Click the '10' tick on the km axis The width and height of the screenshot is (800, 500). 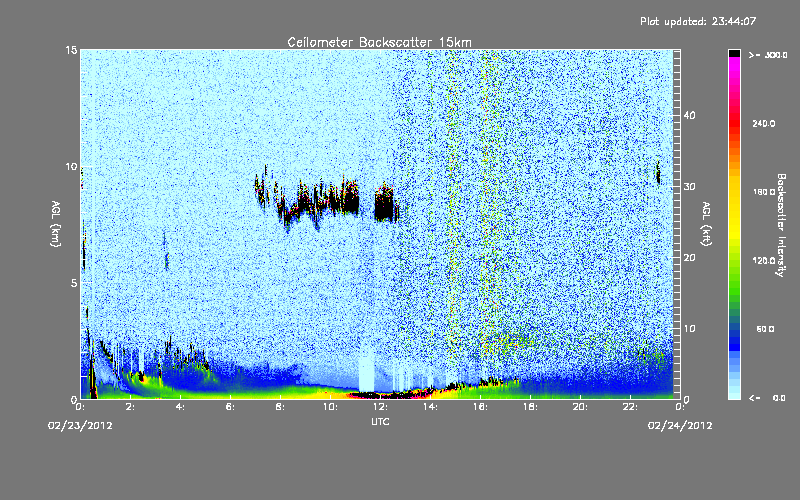71,166
